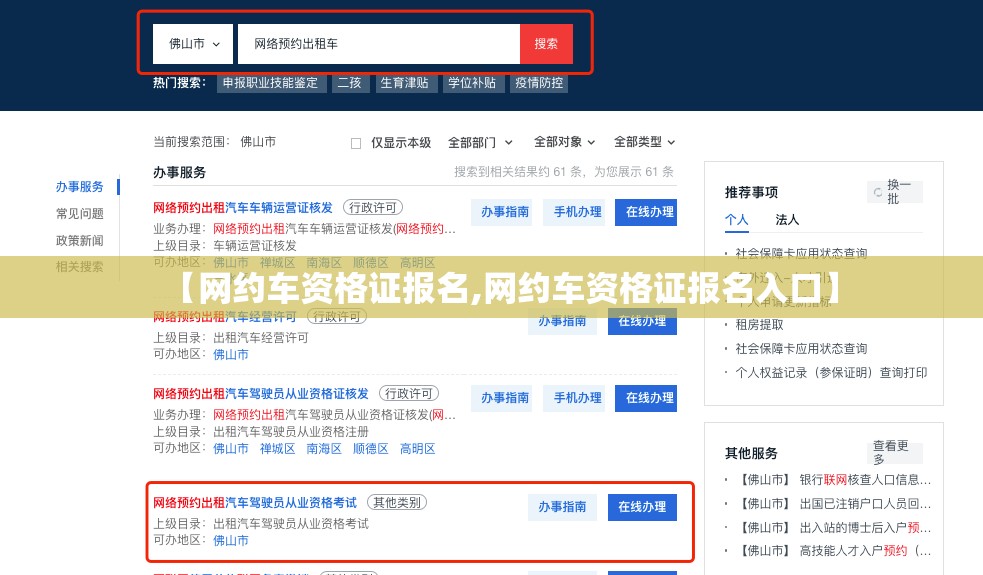This screenshot has width=983, height=575.
Task: Switch to 常见问题 sidebar tab
Action: click(x=80, y=213)
